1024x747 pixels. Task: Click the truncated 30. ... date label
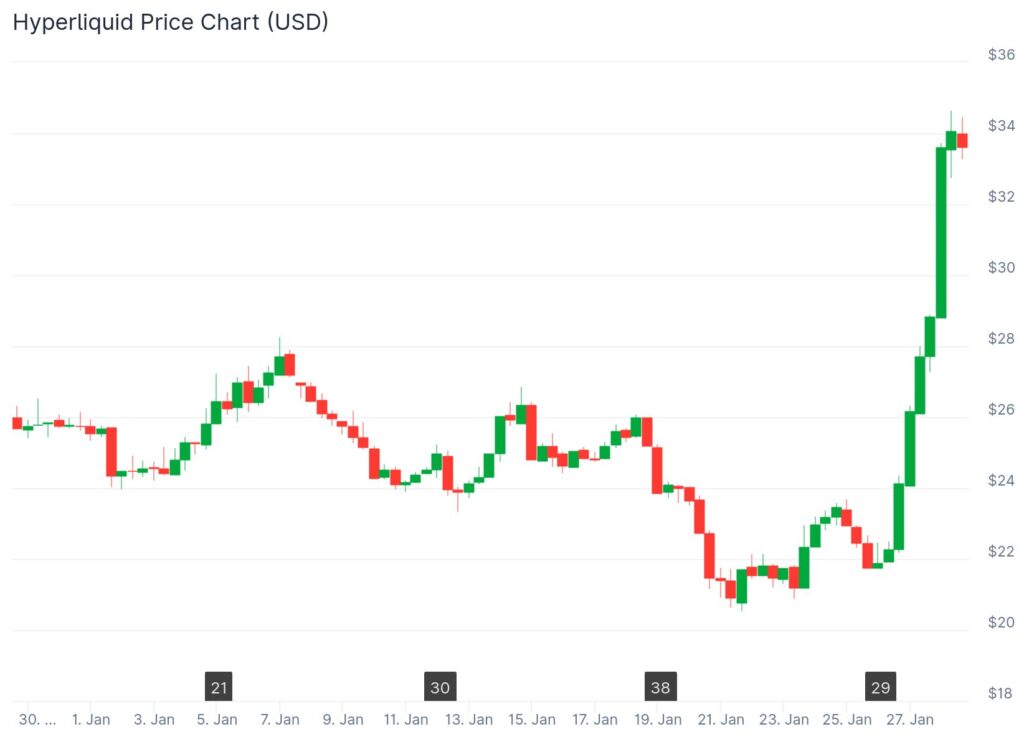click(35, 719)
